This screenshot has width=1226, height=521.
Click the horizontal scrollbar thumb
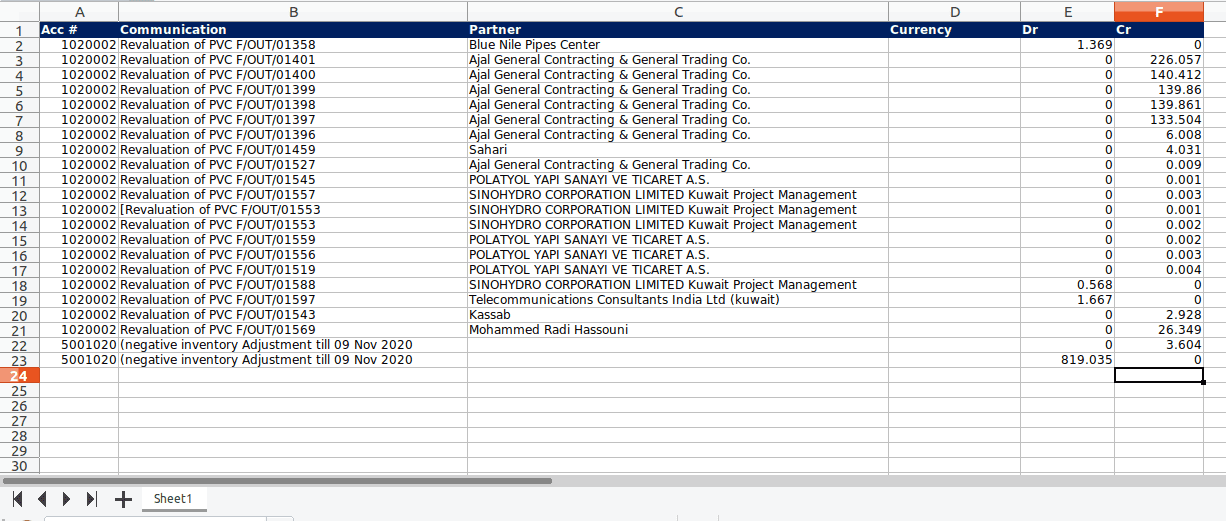[x=278, y=481]
